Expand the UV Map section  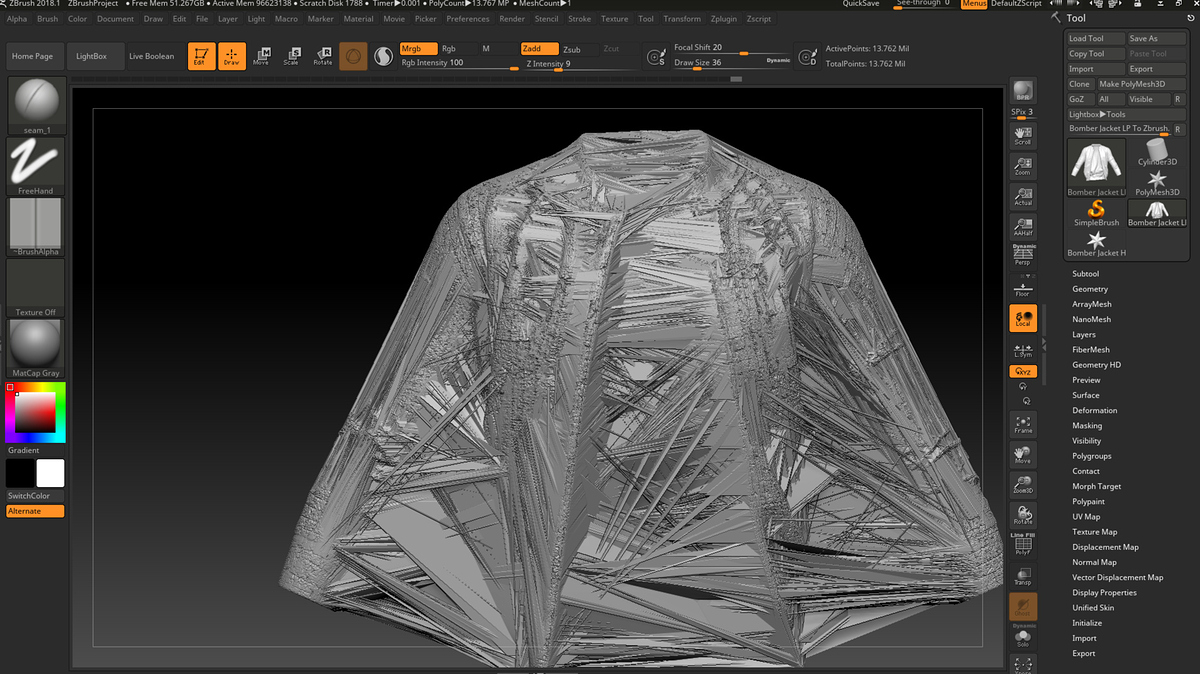tap(1086, 517)
